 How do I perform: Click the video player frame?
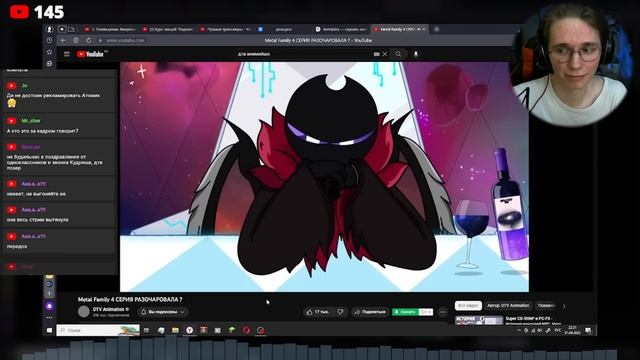coord(324,177)
